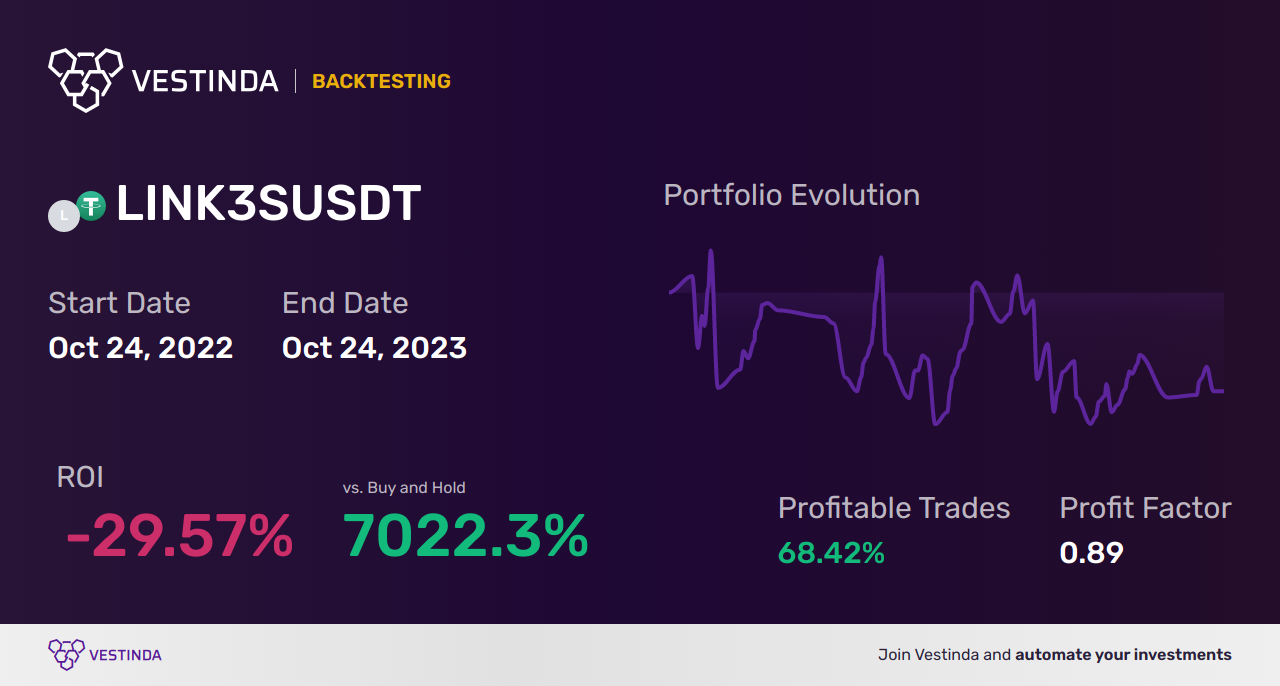Click the Profitable Trades 68.42% value
The height and width of the screenshot is (686, 1280).
831,553
